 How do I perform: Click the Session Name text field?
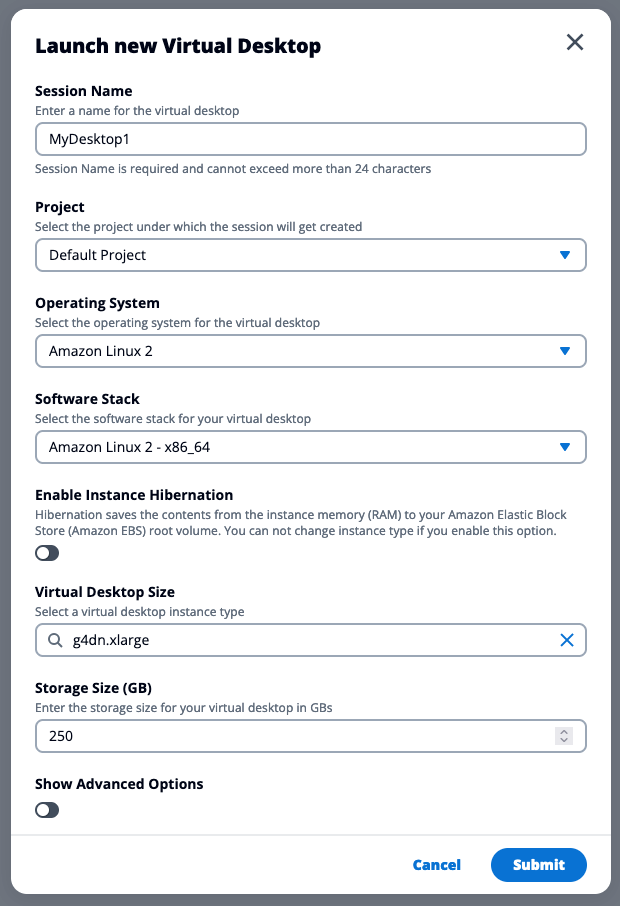pos(310,139)
